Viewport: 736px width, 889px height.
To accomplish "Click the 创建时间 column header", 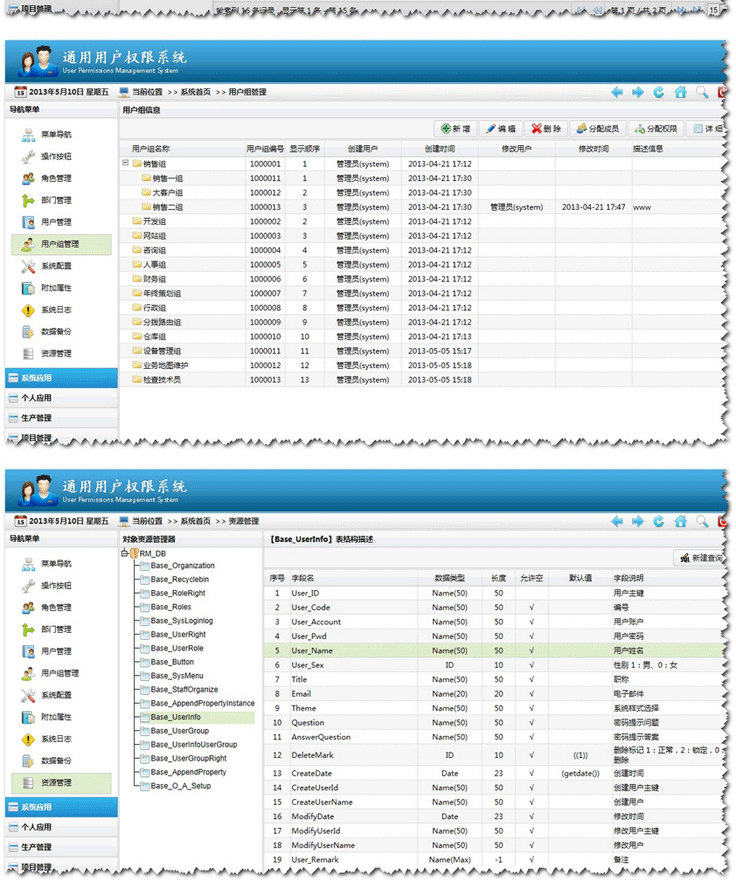I will [x=440, y=149].
